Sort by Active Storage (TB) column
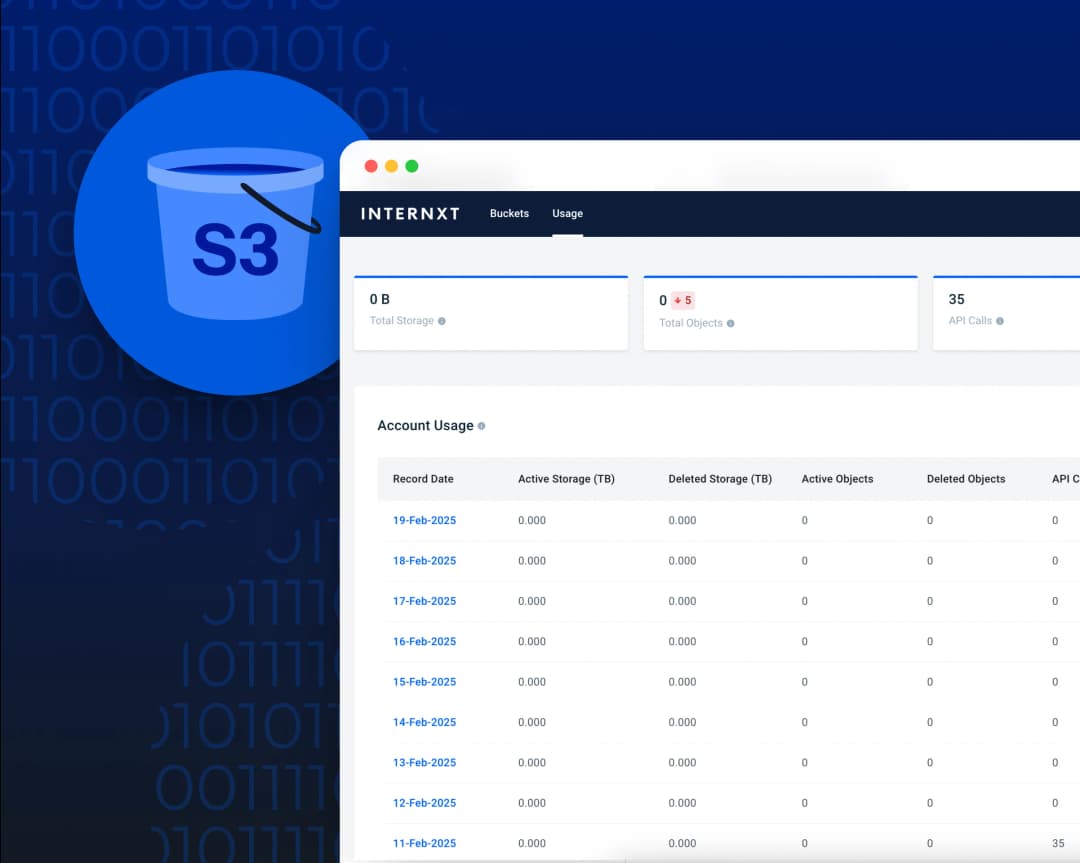The width and height of the screenshot is (1080, 863). (x=566, y=479)
